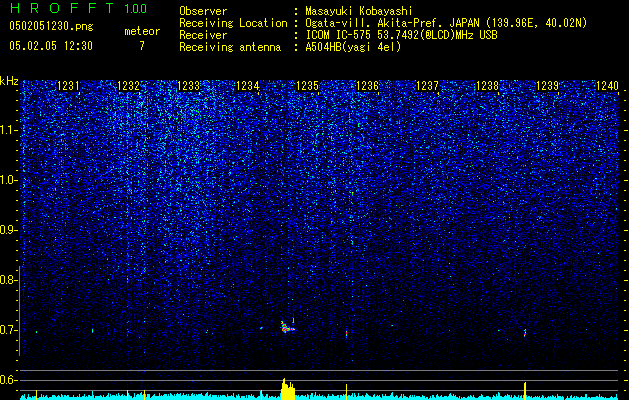Click the yellow power spike below 1236

click(346, 392)
